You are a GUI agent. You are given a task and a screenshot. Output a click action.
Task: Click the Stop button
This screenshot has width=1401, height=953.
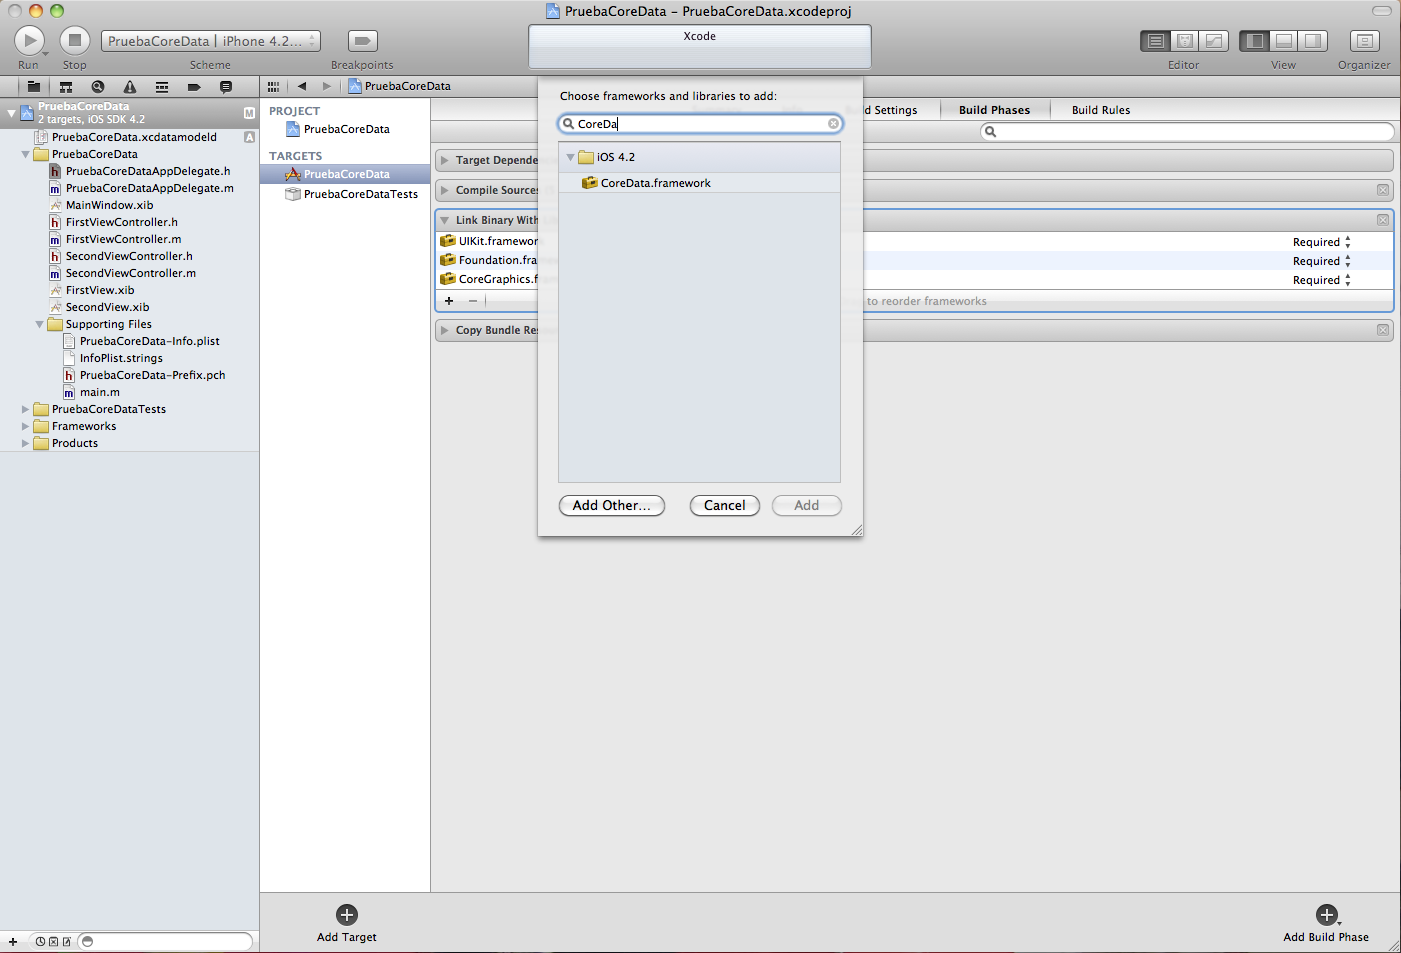click(74, 40)
